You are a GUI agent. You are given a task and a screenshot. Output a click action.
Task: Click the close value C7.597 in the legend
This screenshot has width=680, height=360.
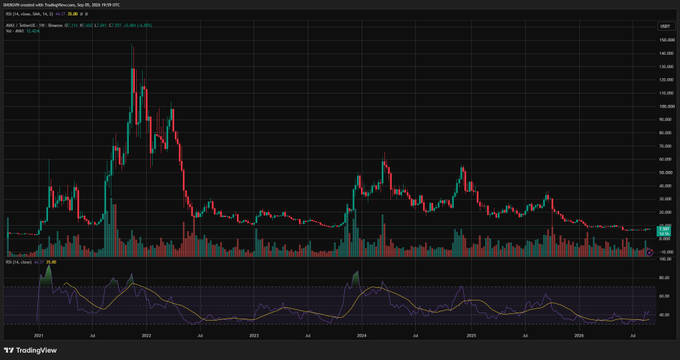115,25
